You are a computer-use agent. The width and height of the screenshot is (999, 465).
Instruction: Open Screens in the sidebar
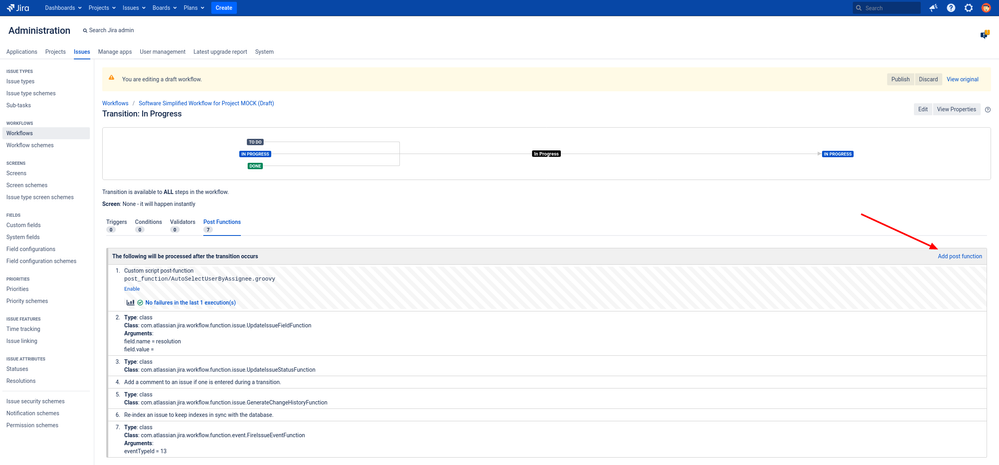pyautogui.click(x=17, y=173)
